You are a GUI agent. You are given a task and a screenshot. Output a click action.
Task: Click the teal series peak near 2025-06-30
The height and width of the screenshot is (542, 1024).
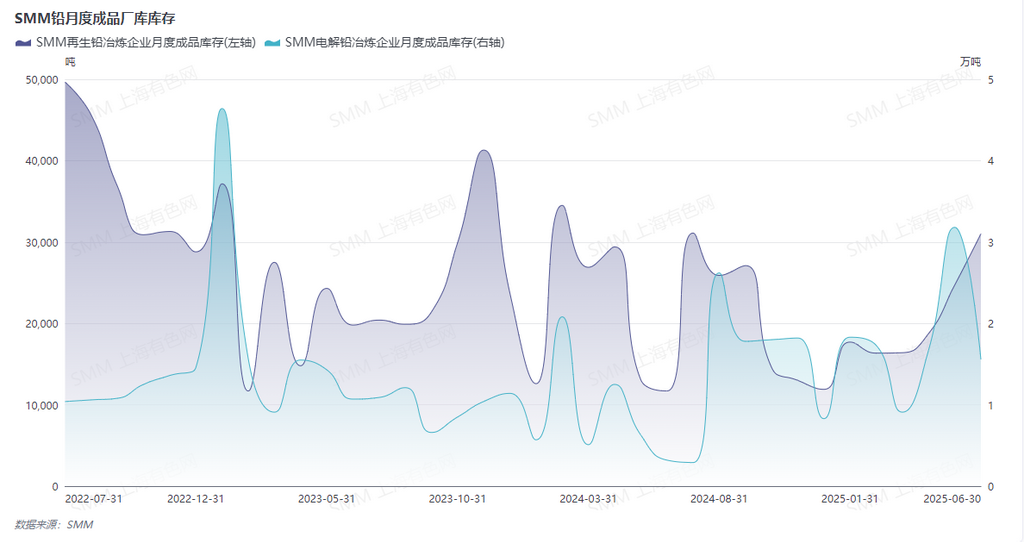tap(954, 227)
